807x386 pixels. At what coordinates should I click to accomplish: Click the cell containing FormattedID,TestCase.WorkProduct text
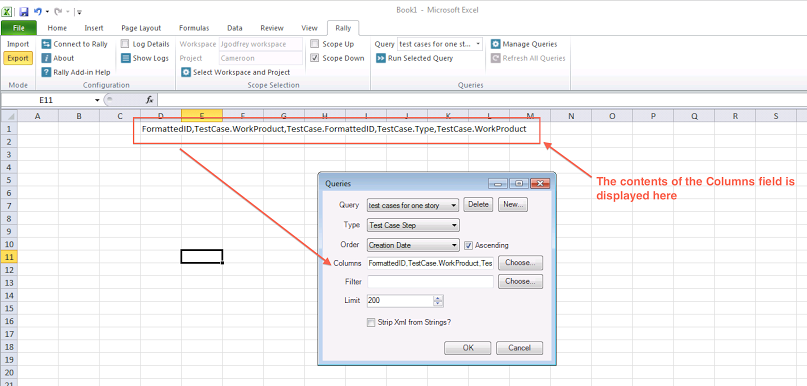click(334, 129)
